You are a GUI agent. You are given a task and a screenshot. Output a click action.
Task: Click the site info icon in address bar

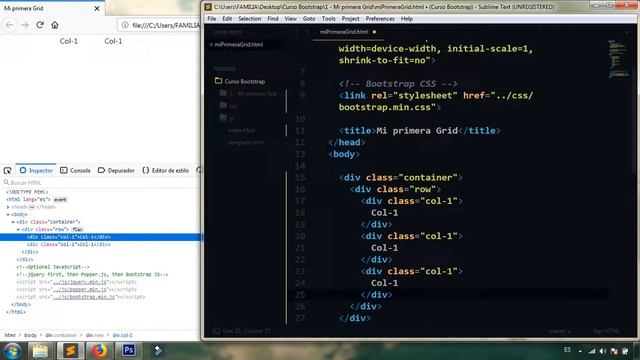[125, 25]
